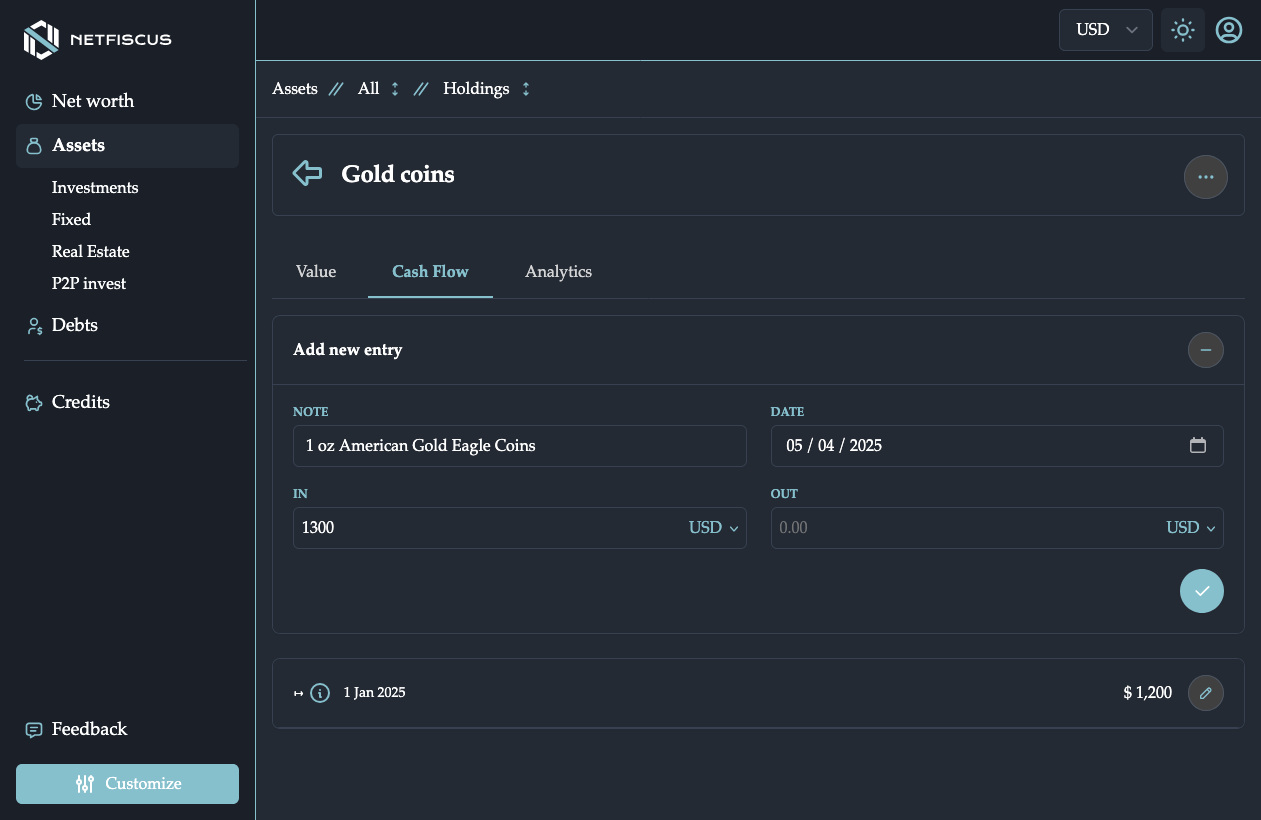Click the Credits icon in the sidebar

[x=34, y=402]
